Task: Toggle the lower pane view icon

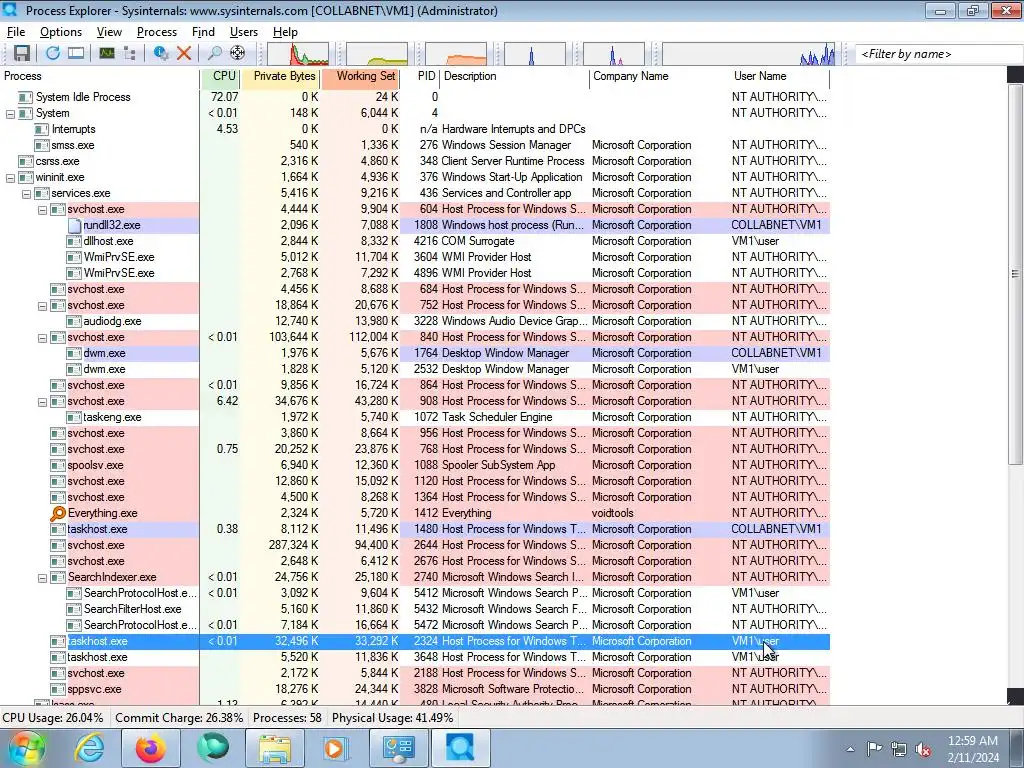Action: tap(76, 54)
